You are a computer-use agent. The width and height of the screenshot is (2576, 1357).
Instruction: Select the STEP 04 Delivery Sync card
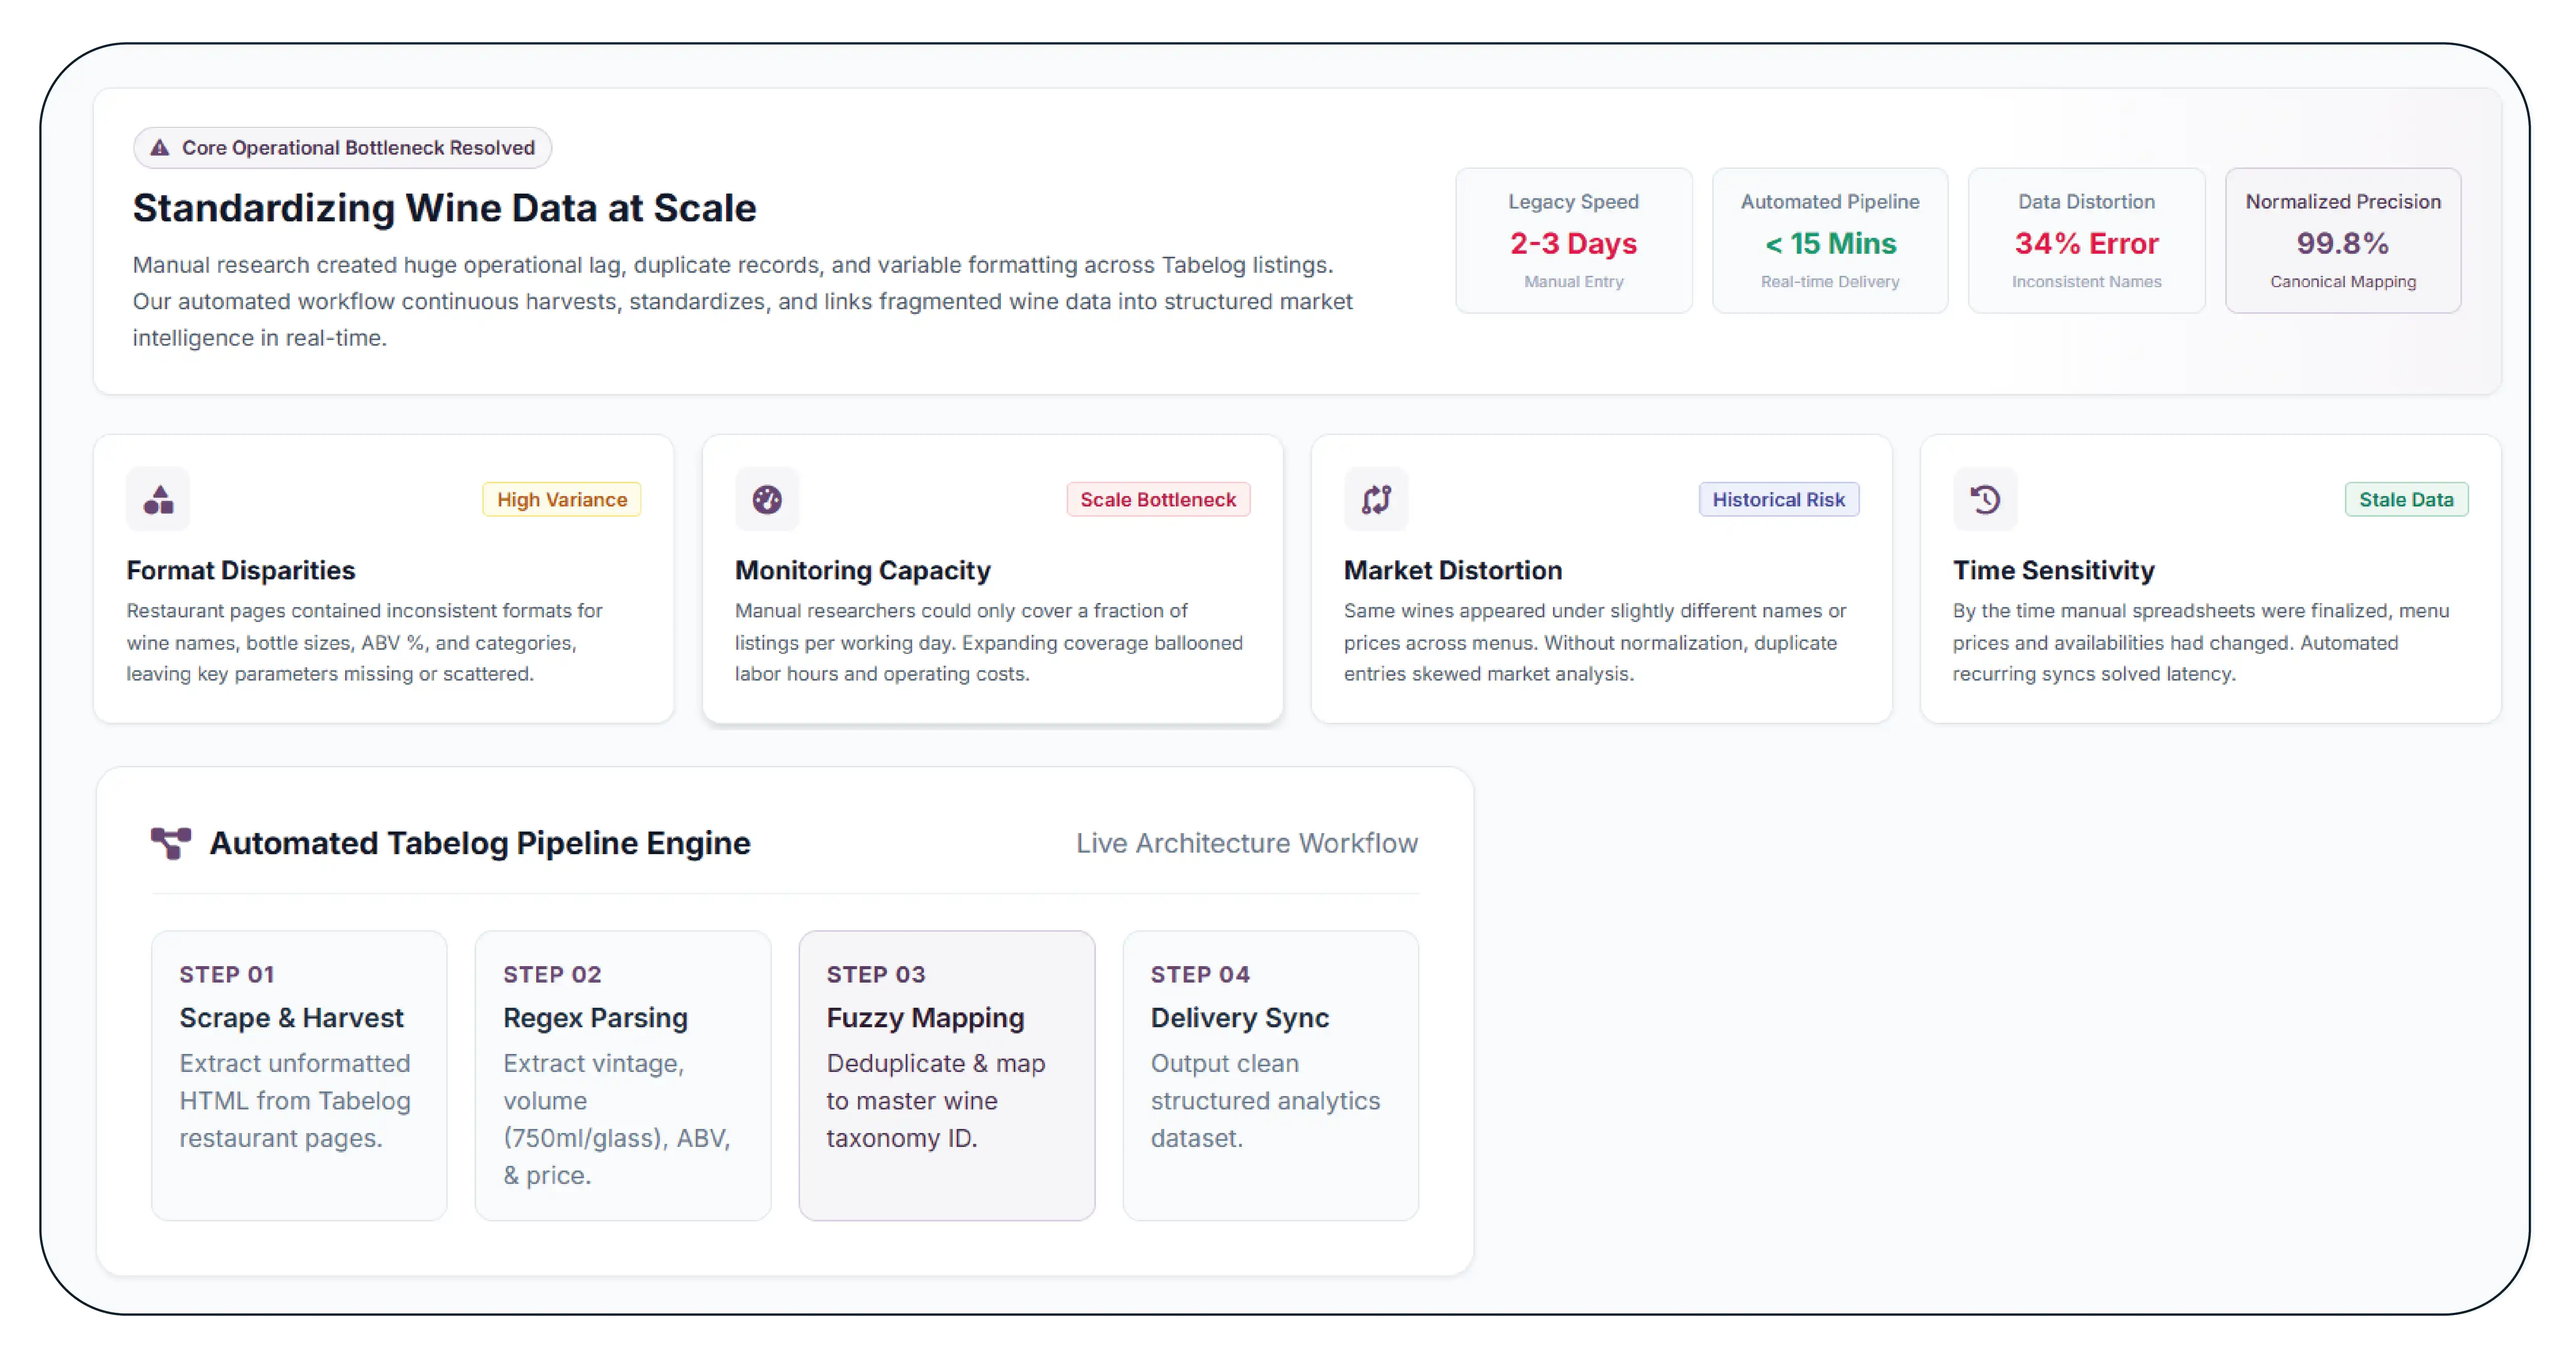[x=1270, y=1075]
